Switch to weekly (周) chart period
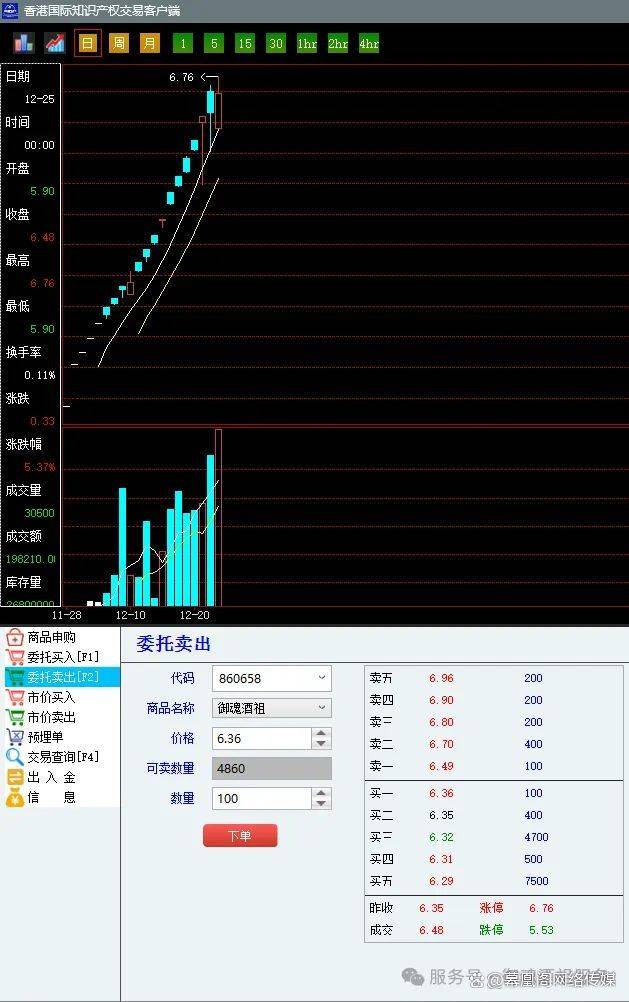Viewport: 629px width, 1002px height. 119,43
